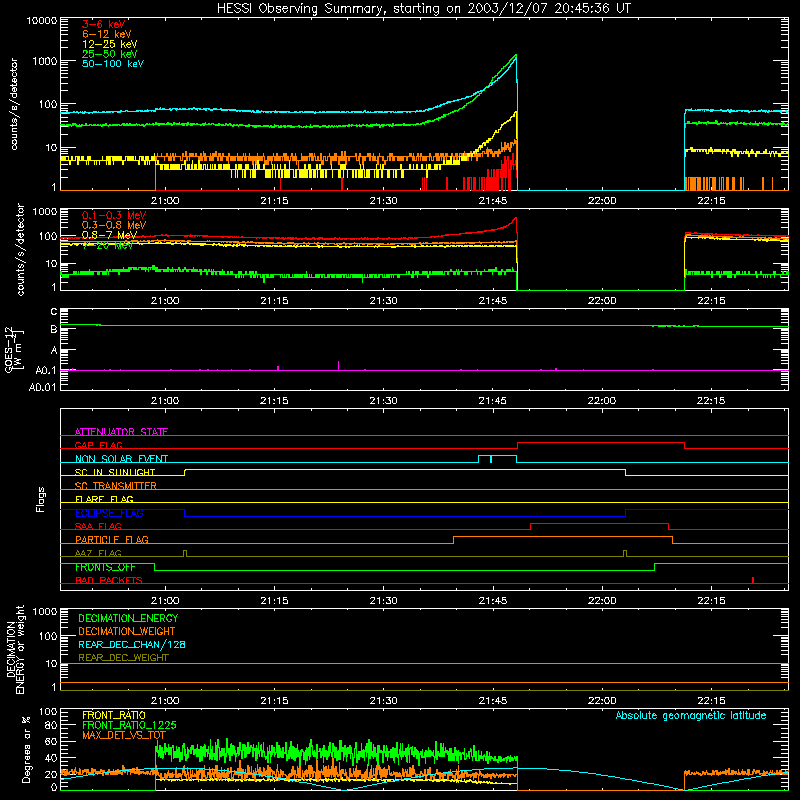Click the 10000 tick on the top panel

click(x=41, y=20)
